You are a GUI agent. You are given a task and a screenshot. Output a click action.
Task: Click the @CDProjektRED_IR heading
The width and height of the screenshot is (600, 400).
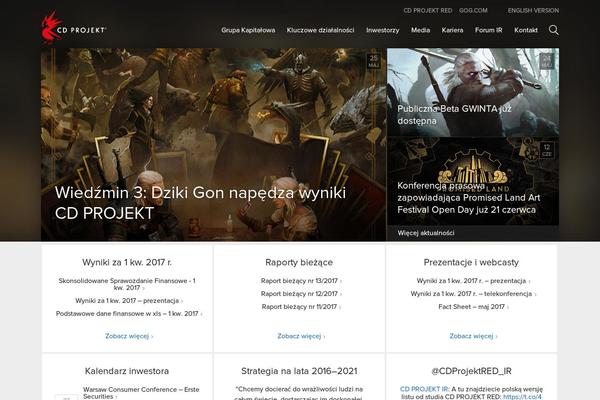pyautogui.click(x=471, y=371)
